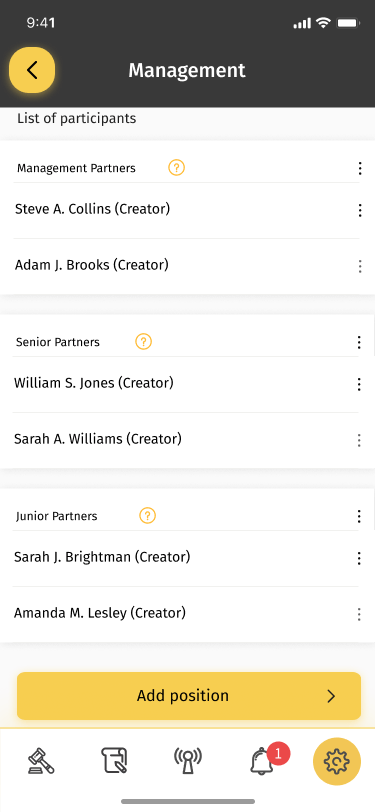Open the document edit tab icon

[114, 761]
